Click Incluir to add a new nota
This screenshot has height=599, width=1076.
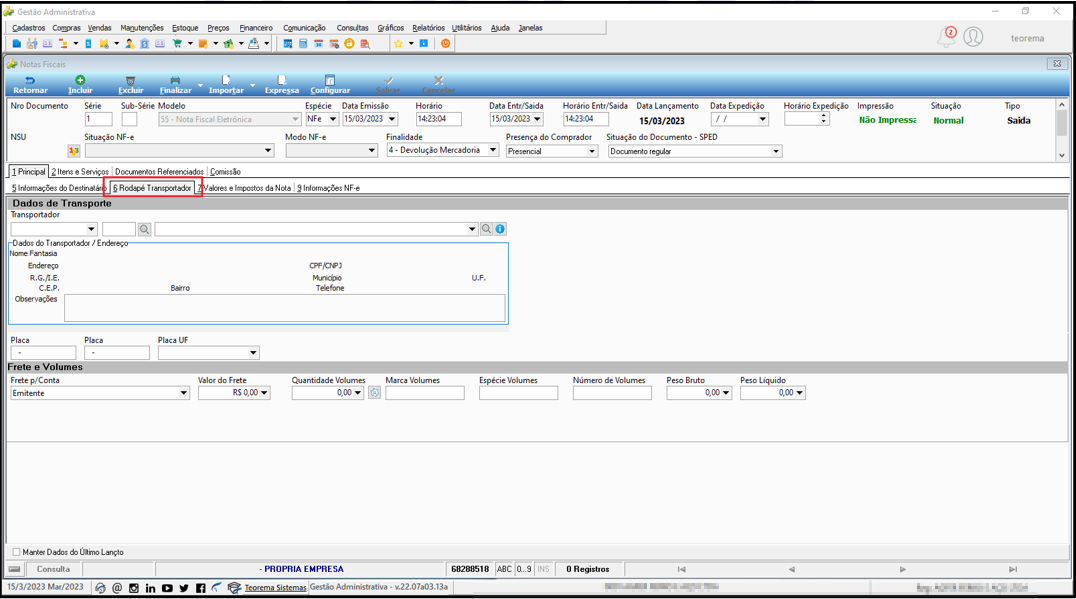(x=80, y=85)
